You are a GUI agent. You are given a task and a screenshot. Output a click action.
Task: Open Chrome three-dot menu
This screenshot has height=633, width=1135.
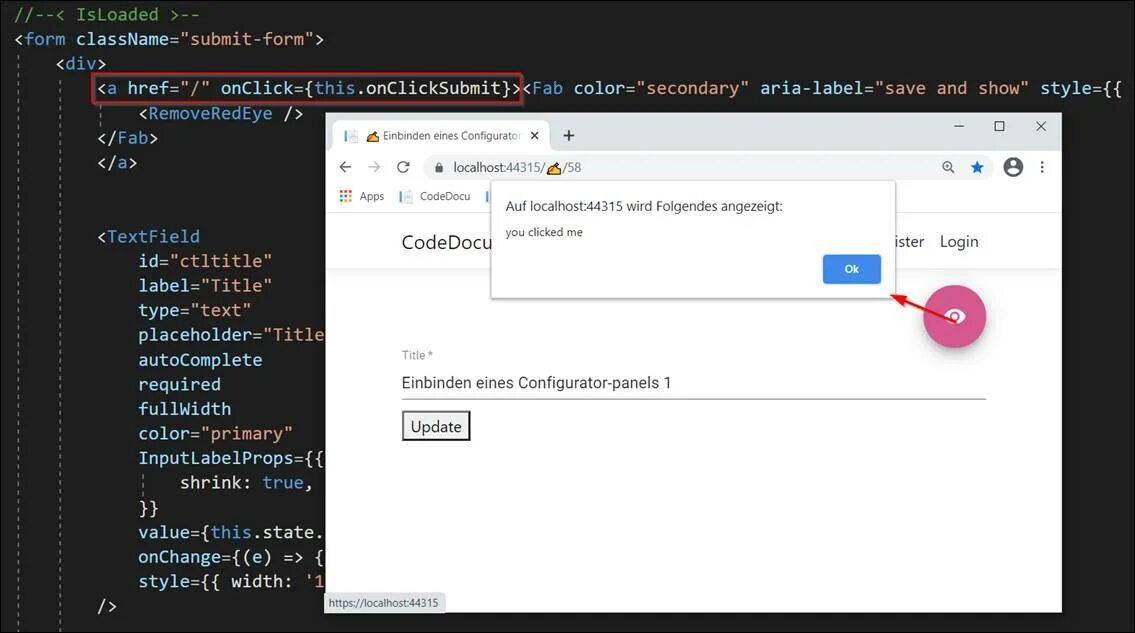pyautogui.click(x=1042, y=167)
